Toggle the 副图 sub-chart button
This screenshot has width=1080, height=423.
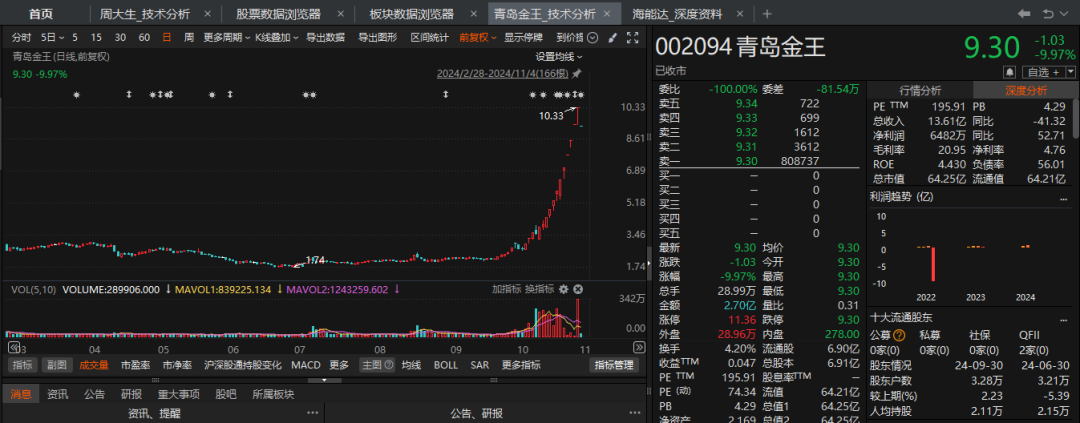pos(56,365)
